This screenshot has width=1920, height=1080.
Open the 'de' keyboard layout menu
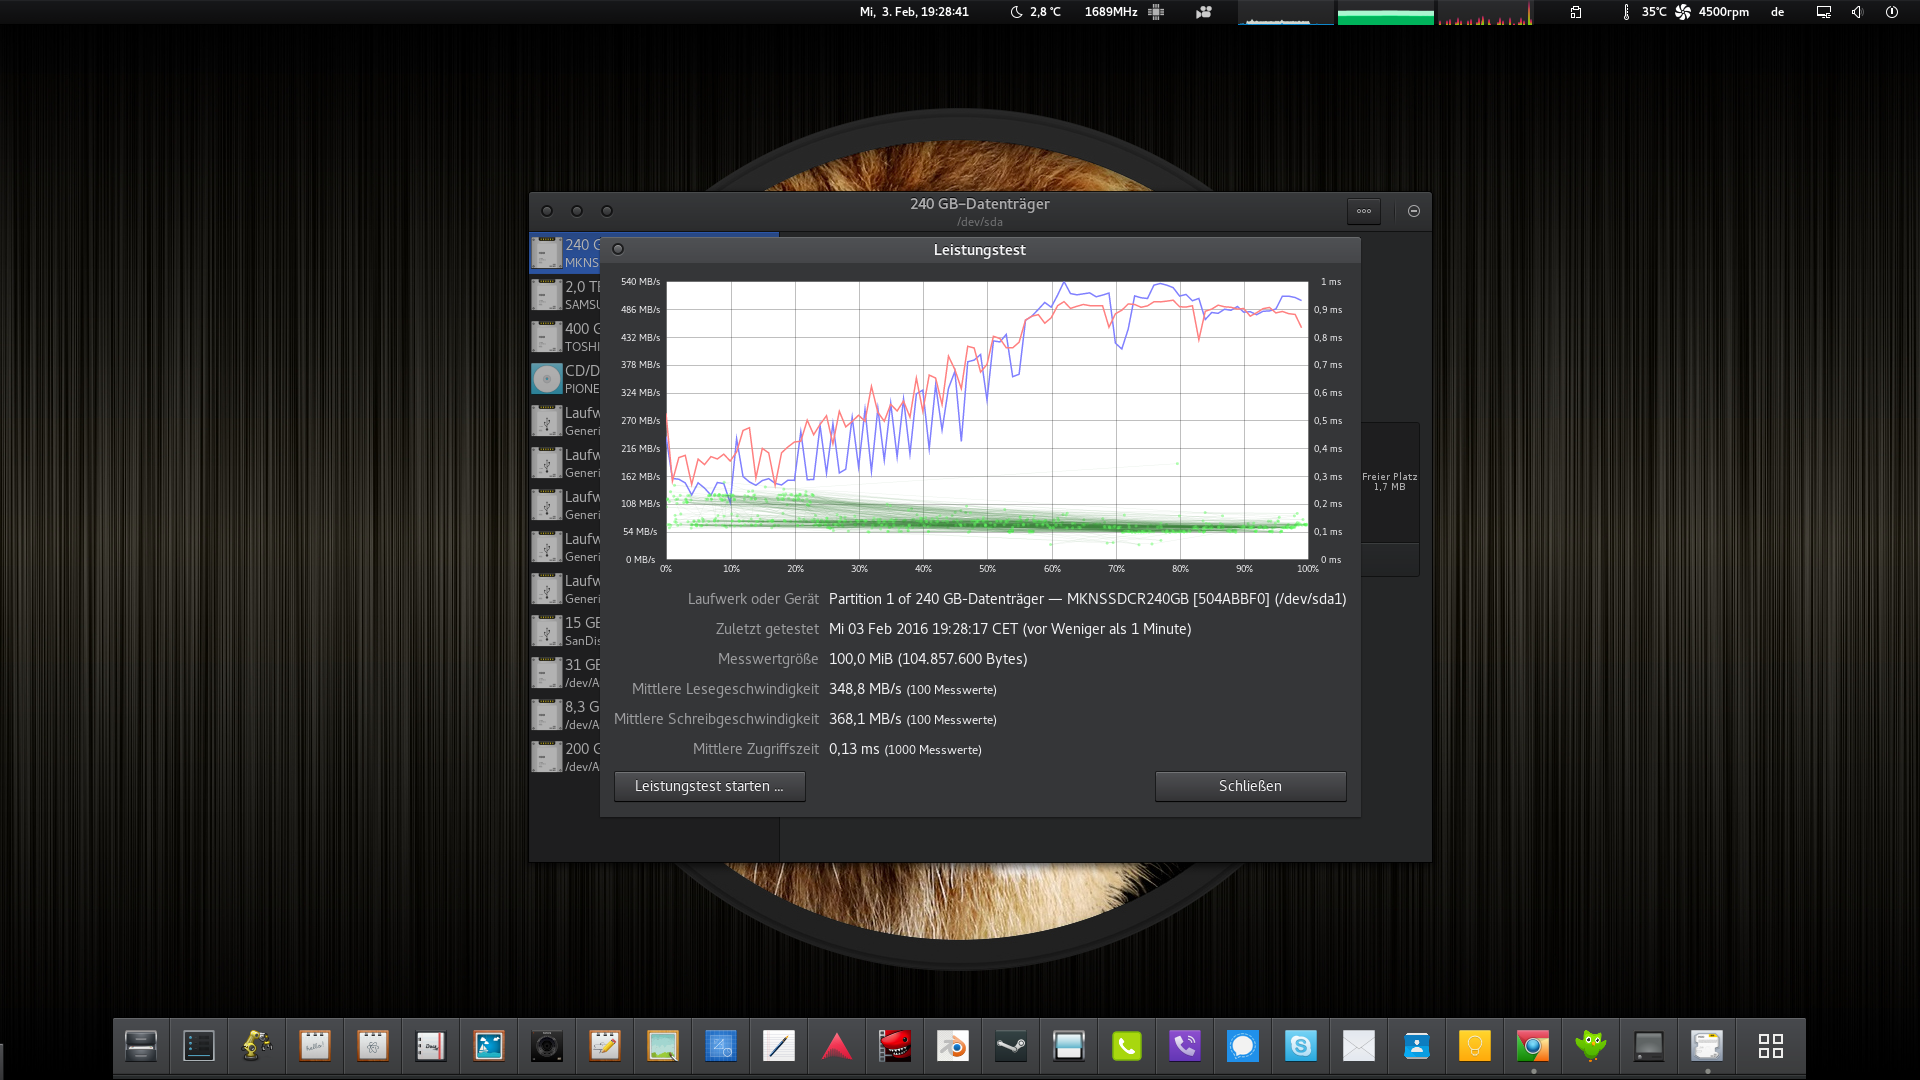click(1777, 12)
